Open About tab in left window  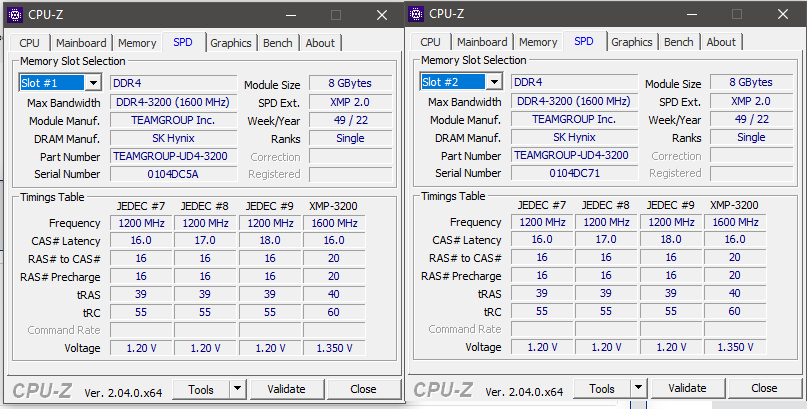(320, 43)
